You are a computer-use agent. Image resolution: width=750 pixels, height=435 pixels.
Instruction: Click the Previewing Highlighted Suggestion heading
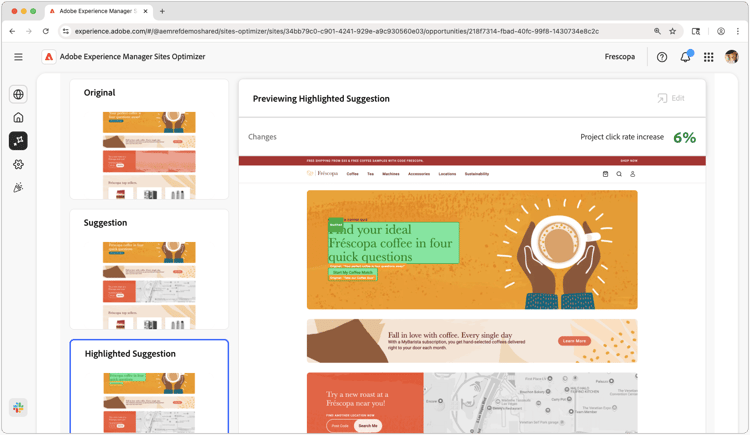321,99
